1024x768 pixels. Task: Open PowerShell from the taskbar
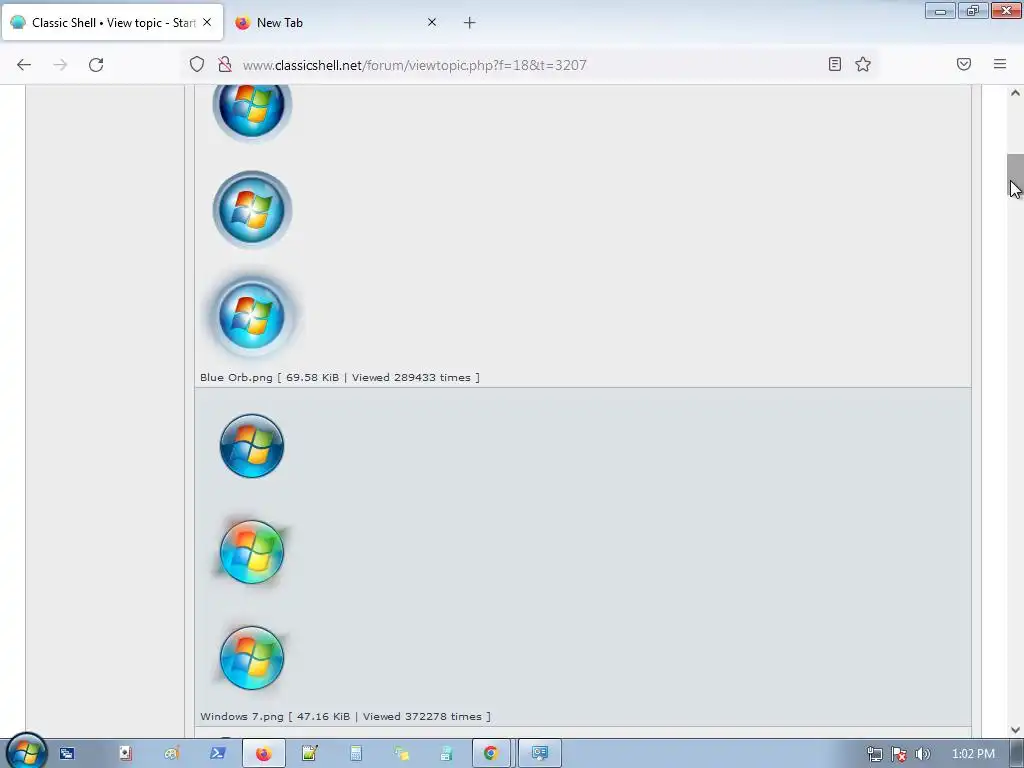coord(217,754)
